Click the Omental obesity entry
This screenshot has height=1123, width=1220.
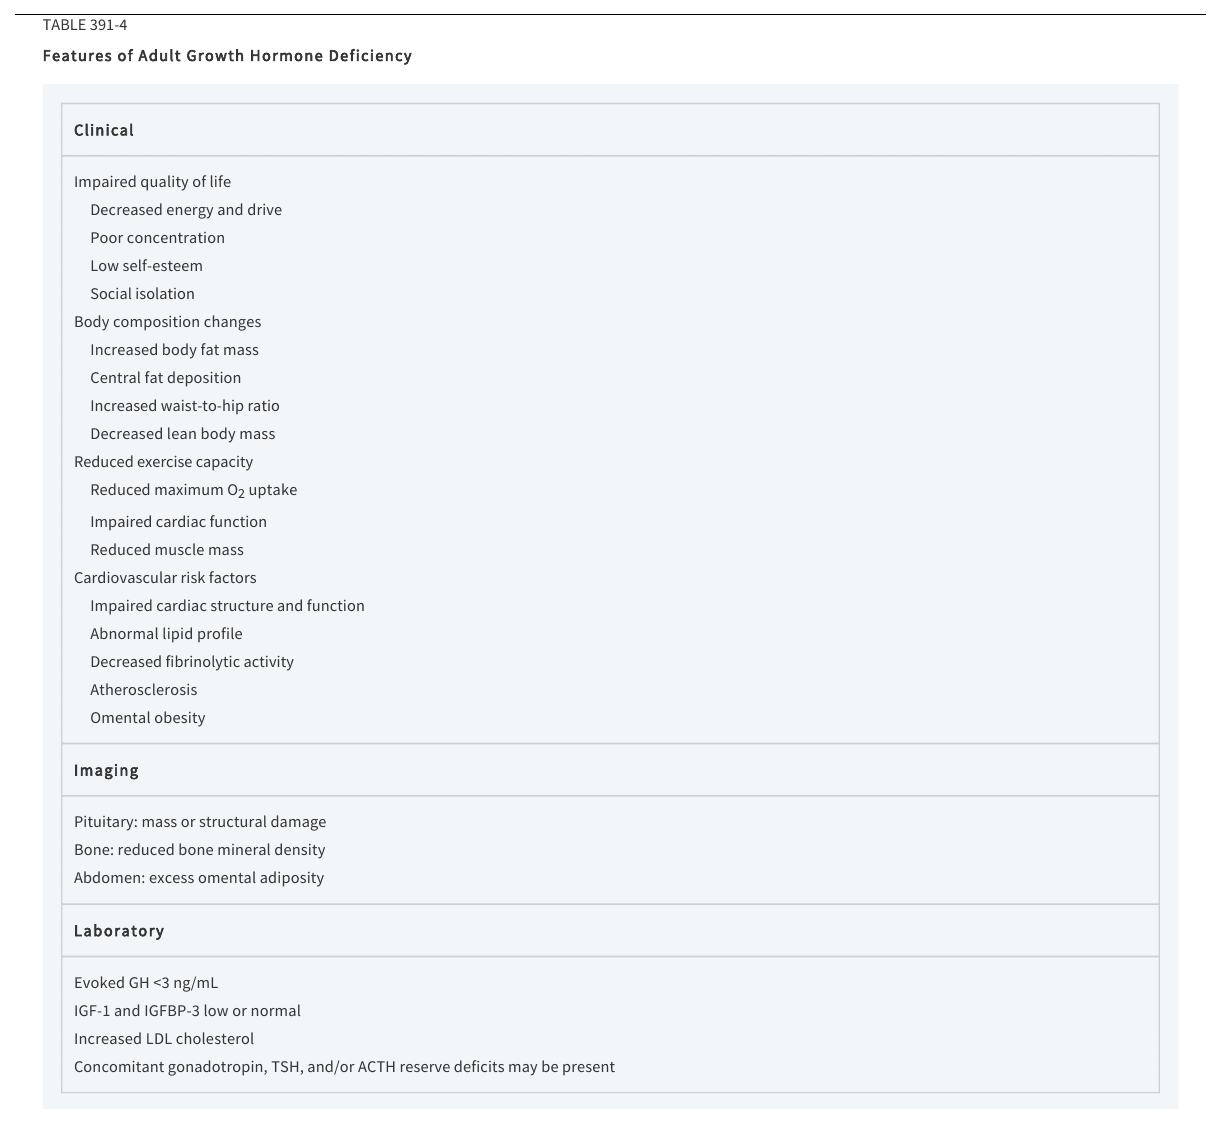[x=148, y=718]
